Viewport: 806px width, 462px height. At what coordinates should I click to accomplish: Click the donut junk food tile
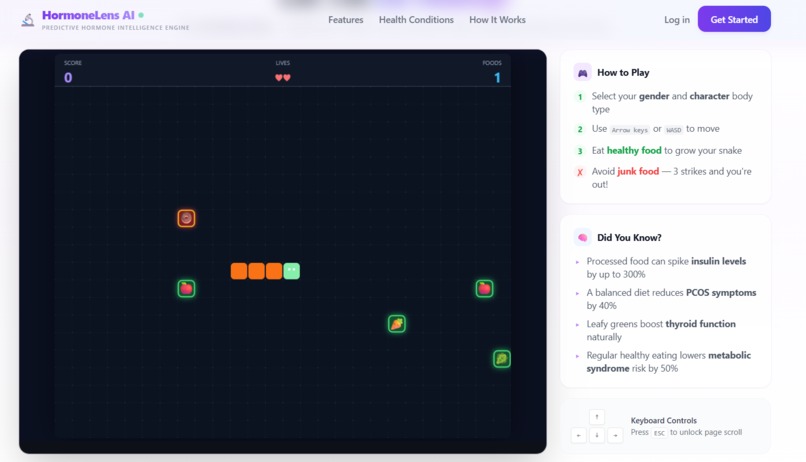coord(186,218)
